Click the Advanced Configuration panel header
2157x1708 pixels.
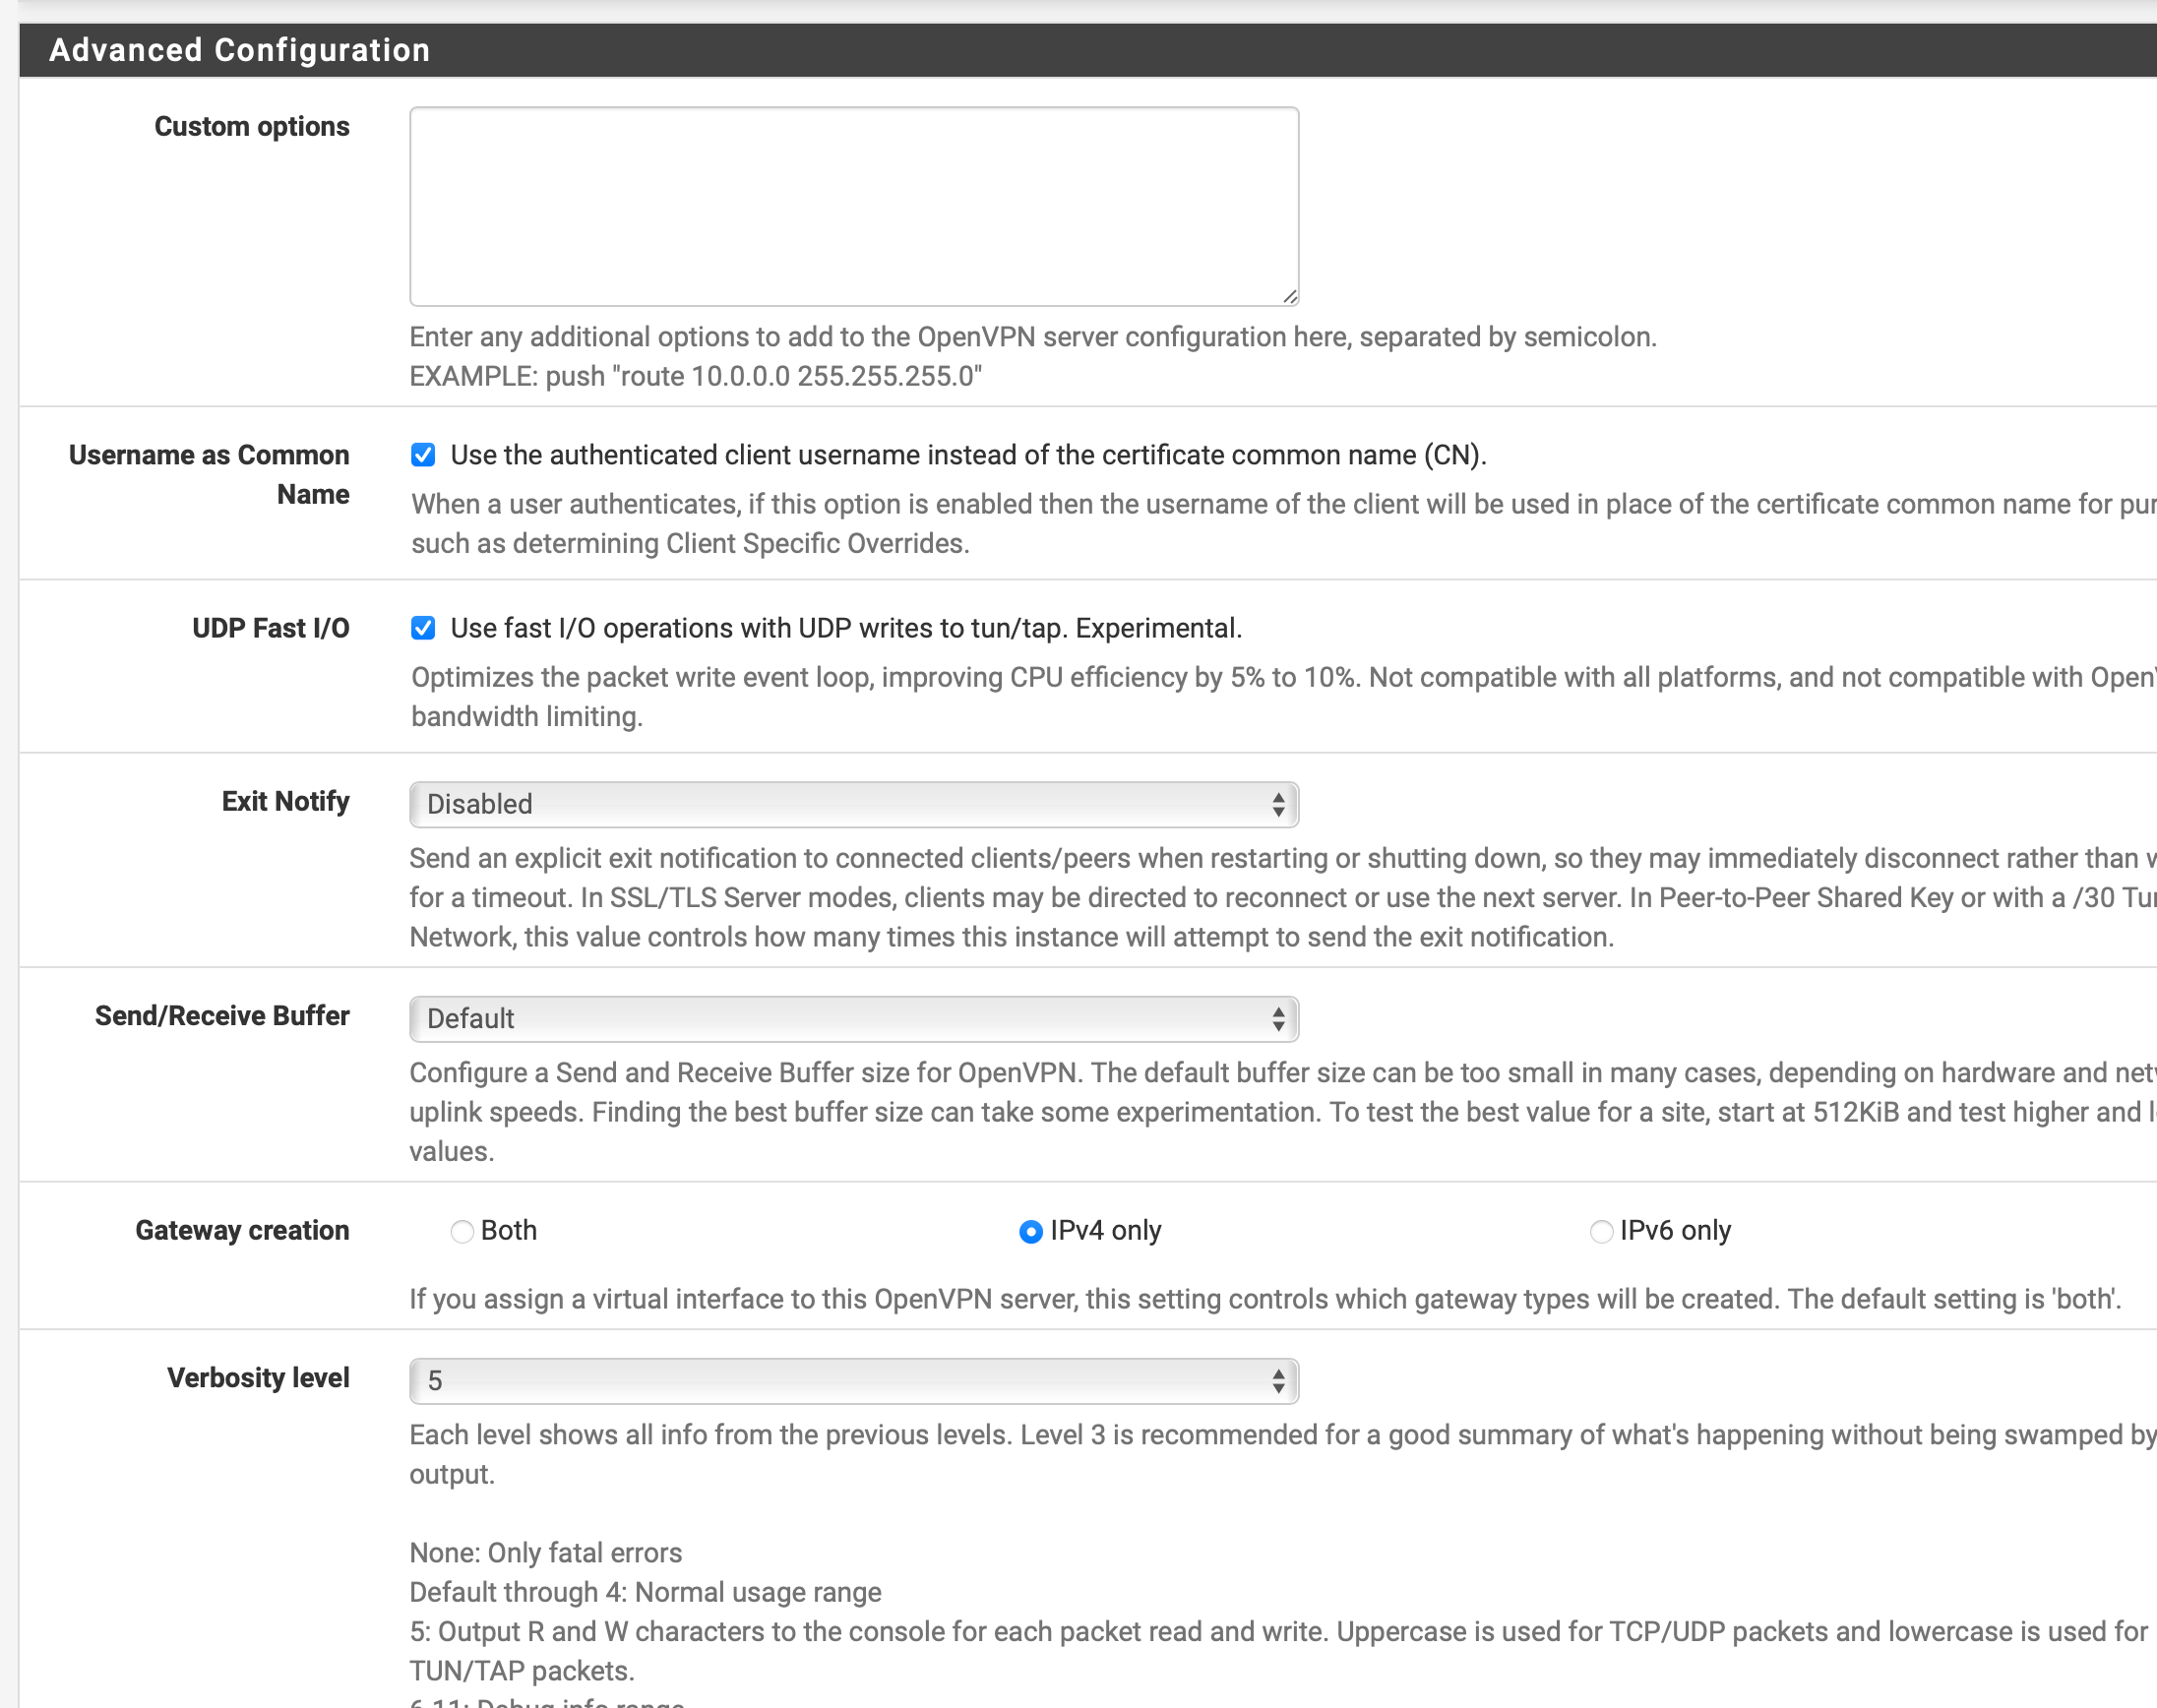pyautogui.click(x=240, y=50)
